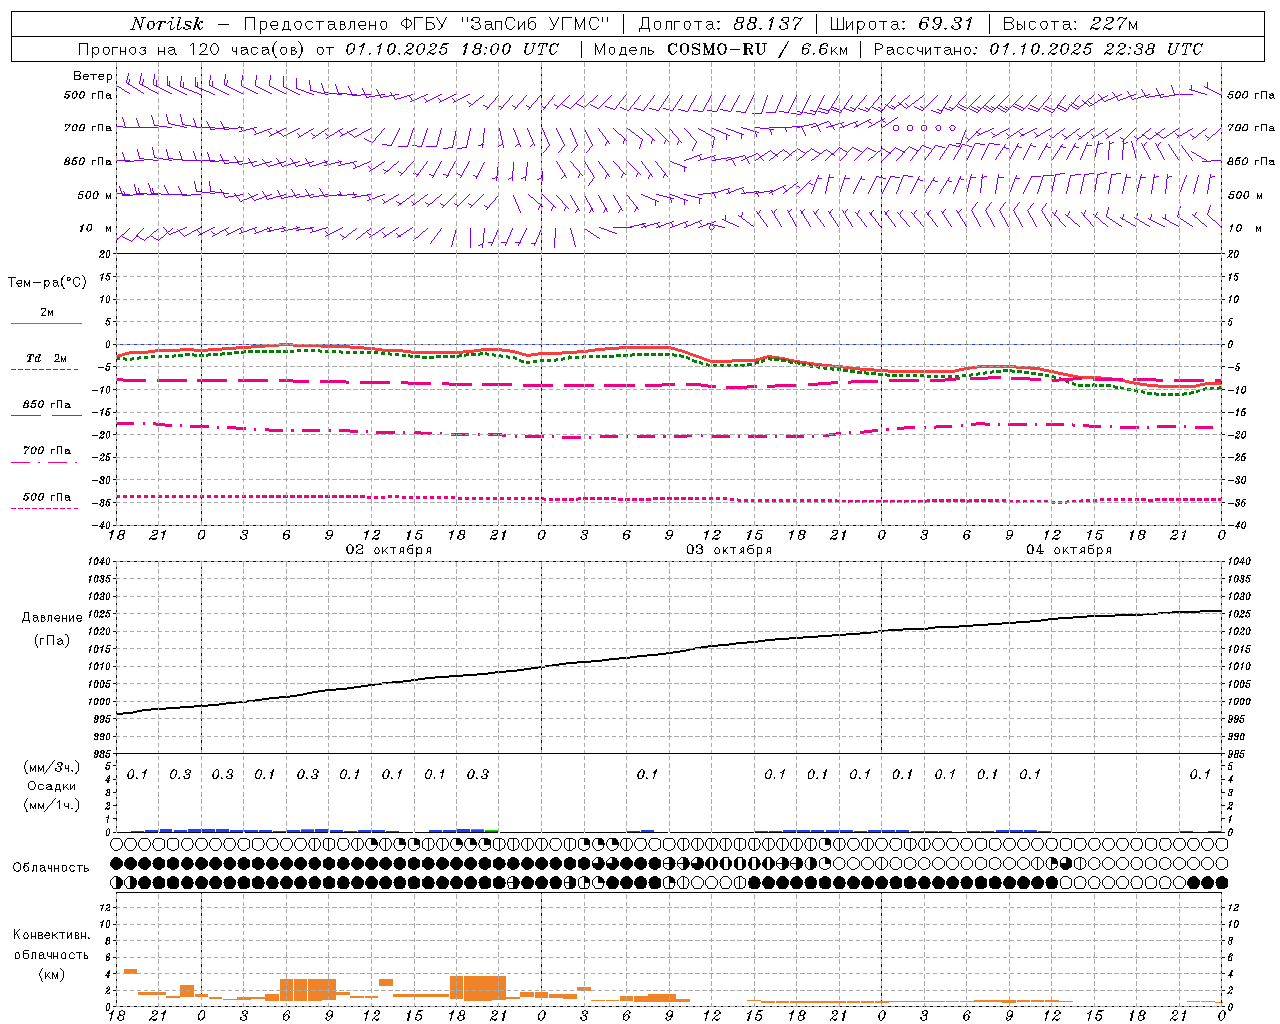Click the 'Осадки' precipitation label
The image size is (1280, 1024).
[x=51, y=786]
